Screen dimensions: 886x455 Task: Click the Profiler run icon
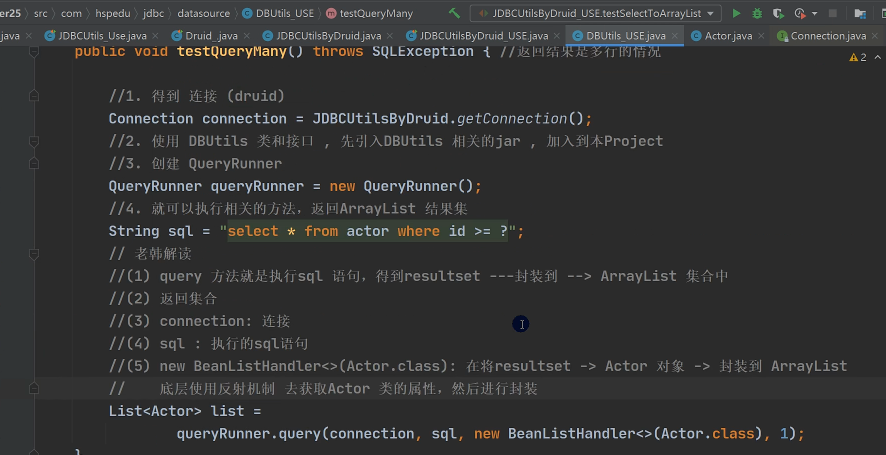pyautogui.click(x=800, y=13)
